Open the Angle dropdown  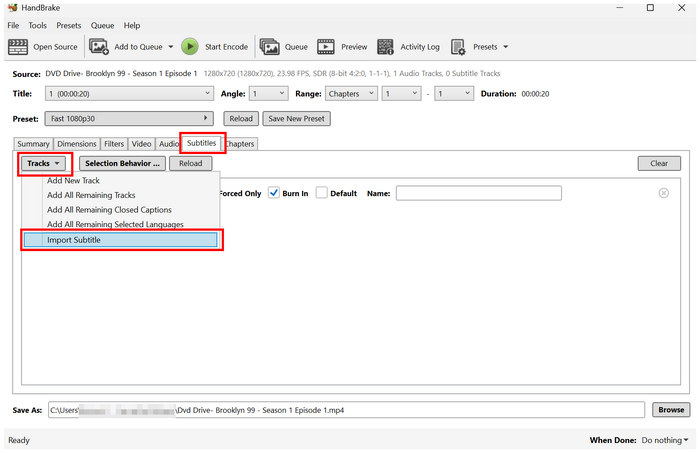[x=268, y=94]
